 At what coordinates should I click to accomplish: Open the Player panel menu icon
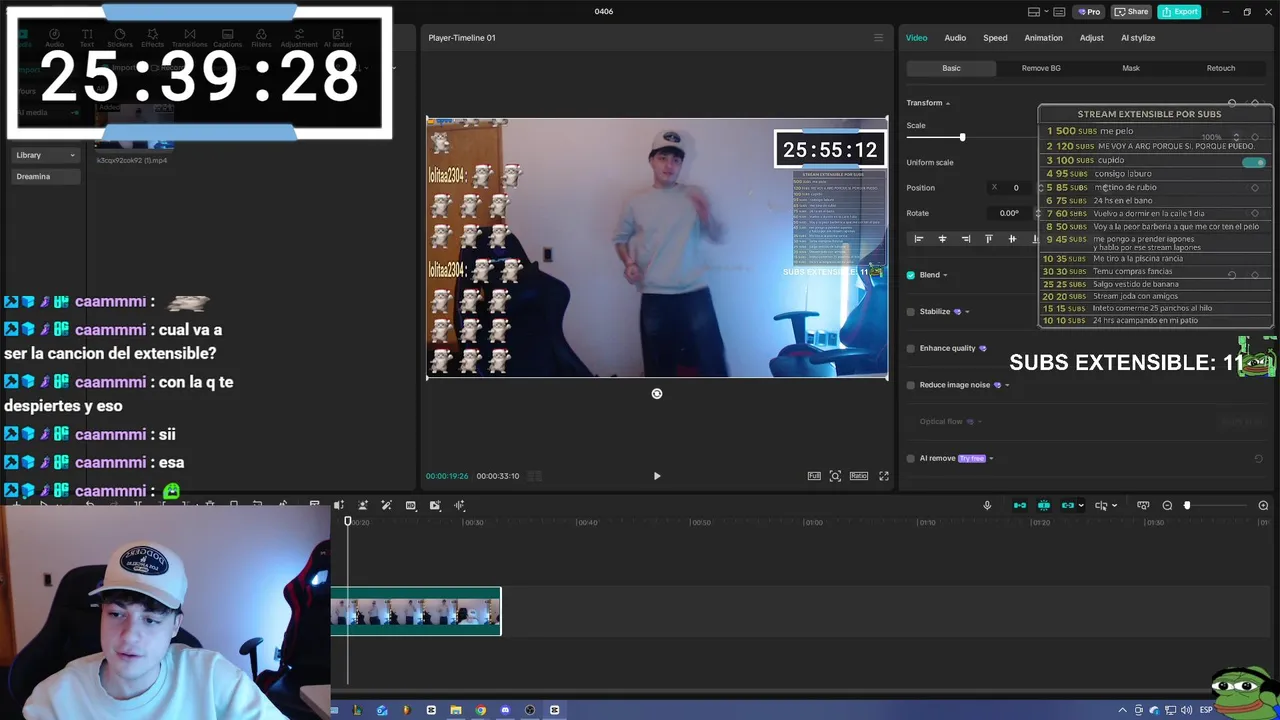[x=878, y=38]
